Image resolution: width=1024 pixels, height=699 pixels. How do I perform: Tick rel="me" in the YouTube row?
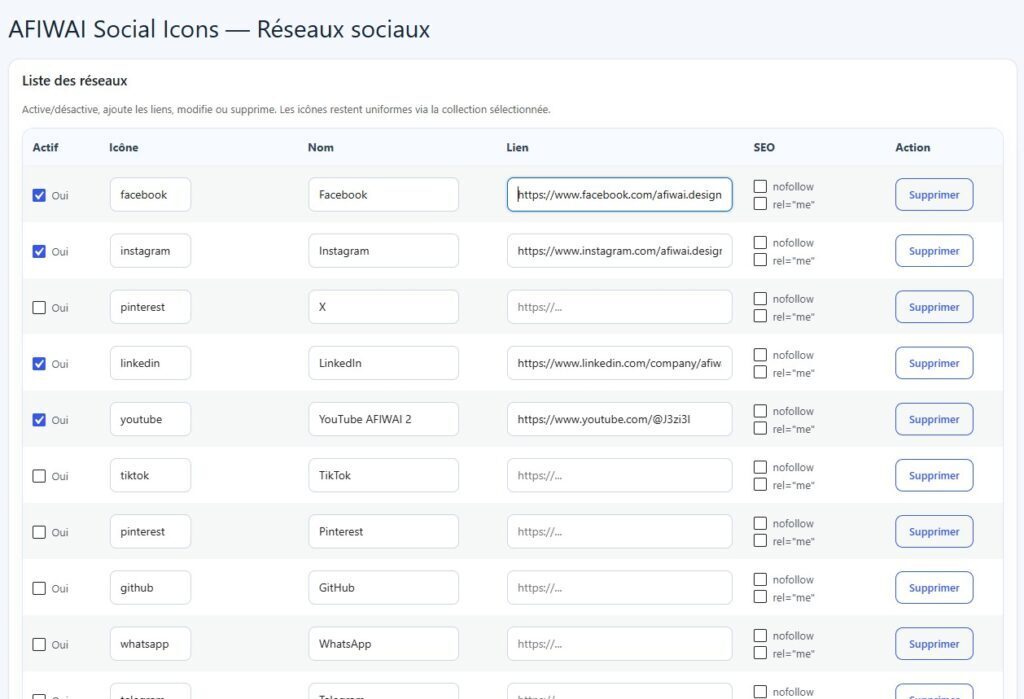coord(760,429)
